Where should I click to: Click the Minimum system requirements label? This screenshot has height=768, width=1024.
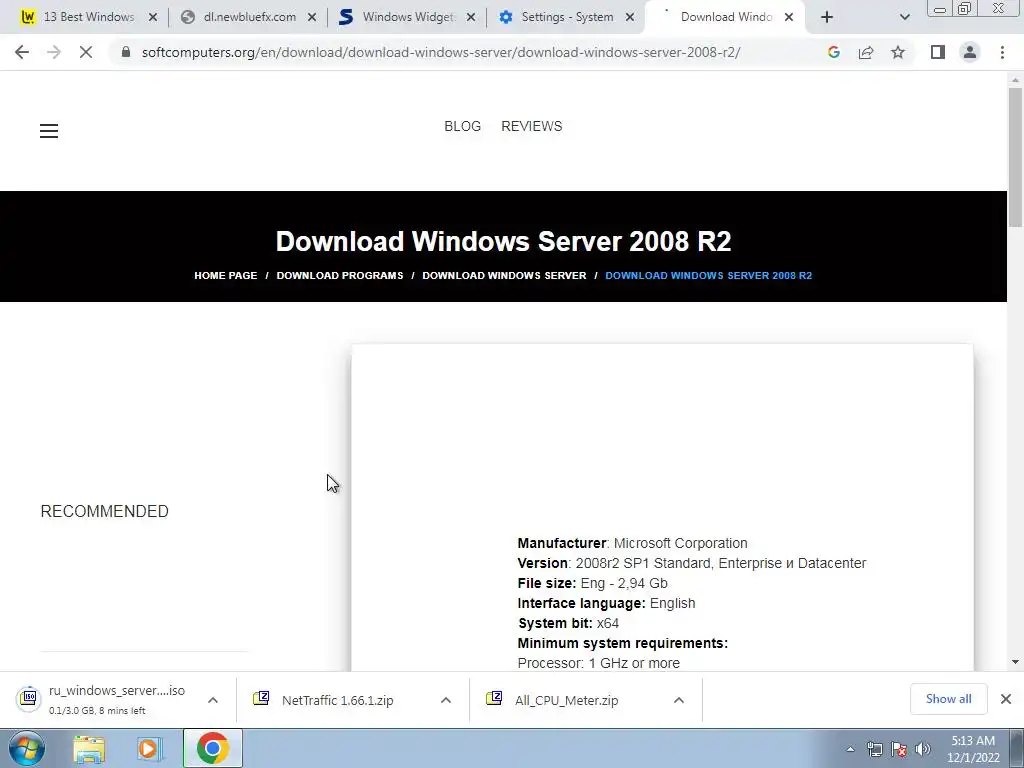622,643
